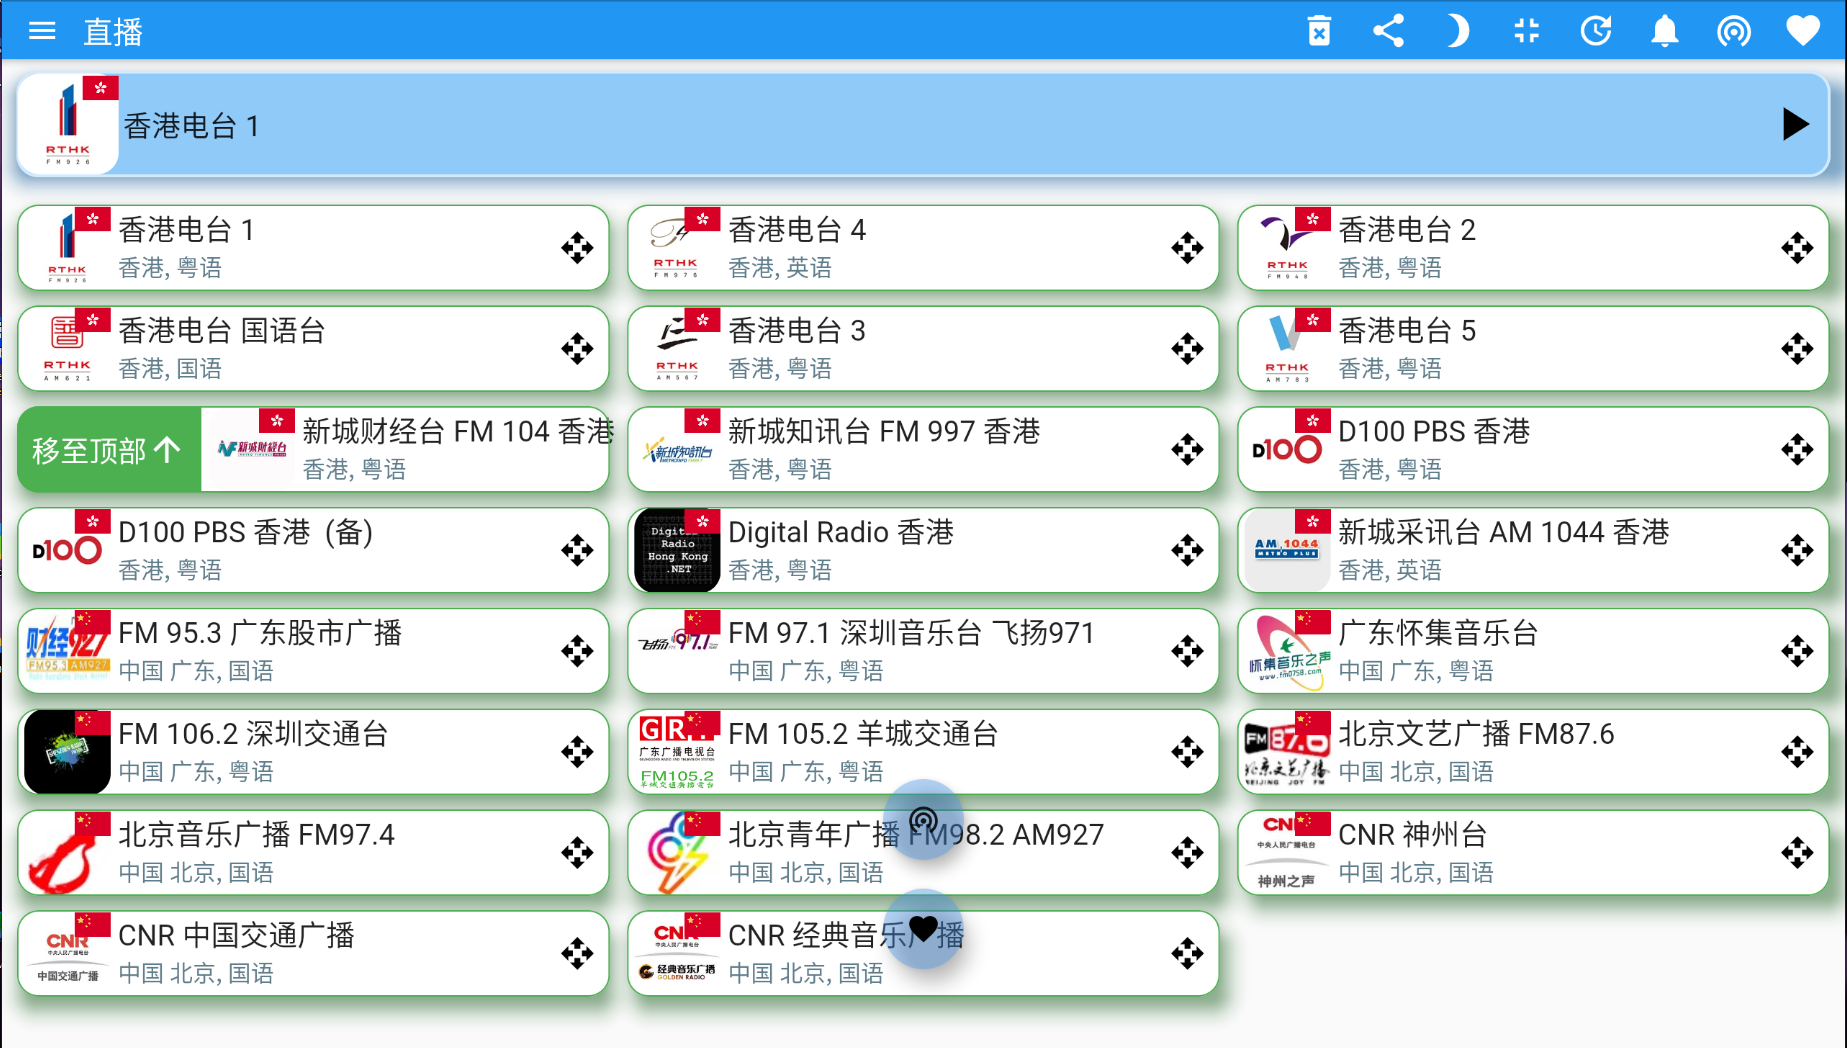The height and width of the screenshot is (1048, 1847).
Task: Click move handle for 香港电台 4
Action: 1187,248
